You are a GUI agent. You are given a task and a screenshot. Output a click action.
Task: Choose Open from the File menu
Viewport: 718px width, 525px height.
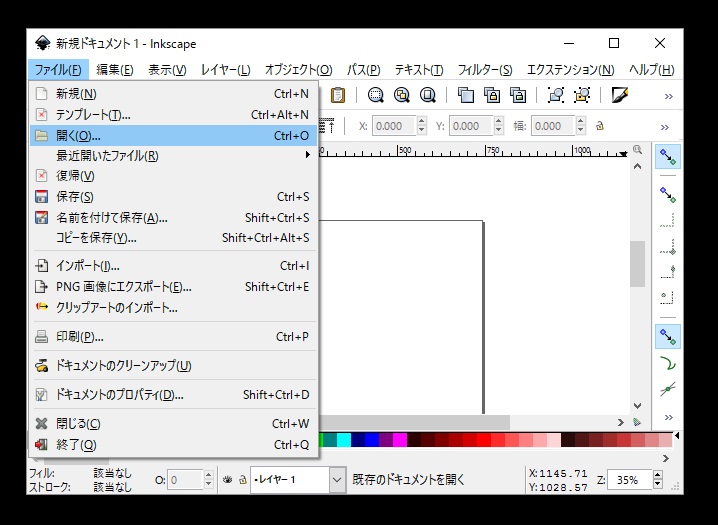point(174,135)
